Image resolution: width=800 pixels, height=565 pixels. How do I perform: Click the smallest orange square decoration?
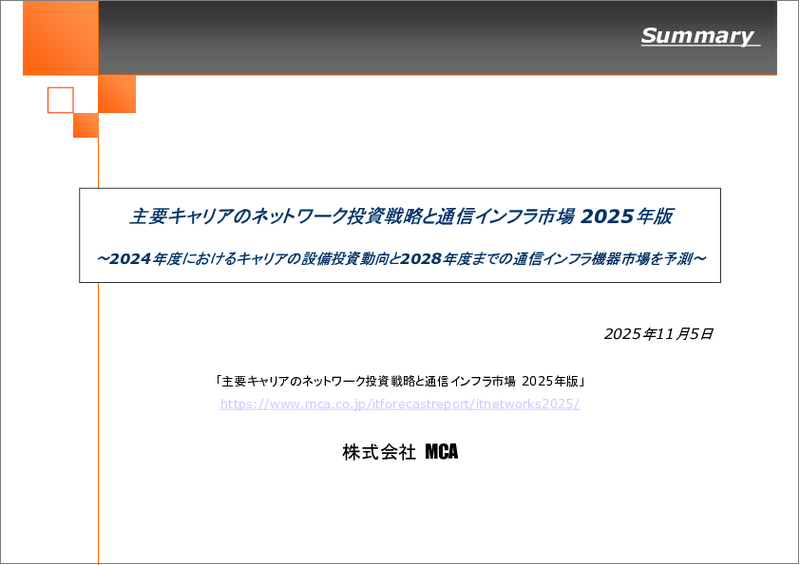pyautogui.click(x=86, y=125)
